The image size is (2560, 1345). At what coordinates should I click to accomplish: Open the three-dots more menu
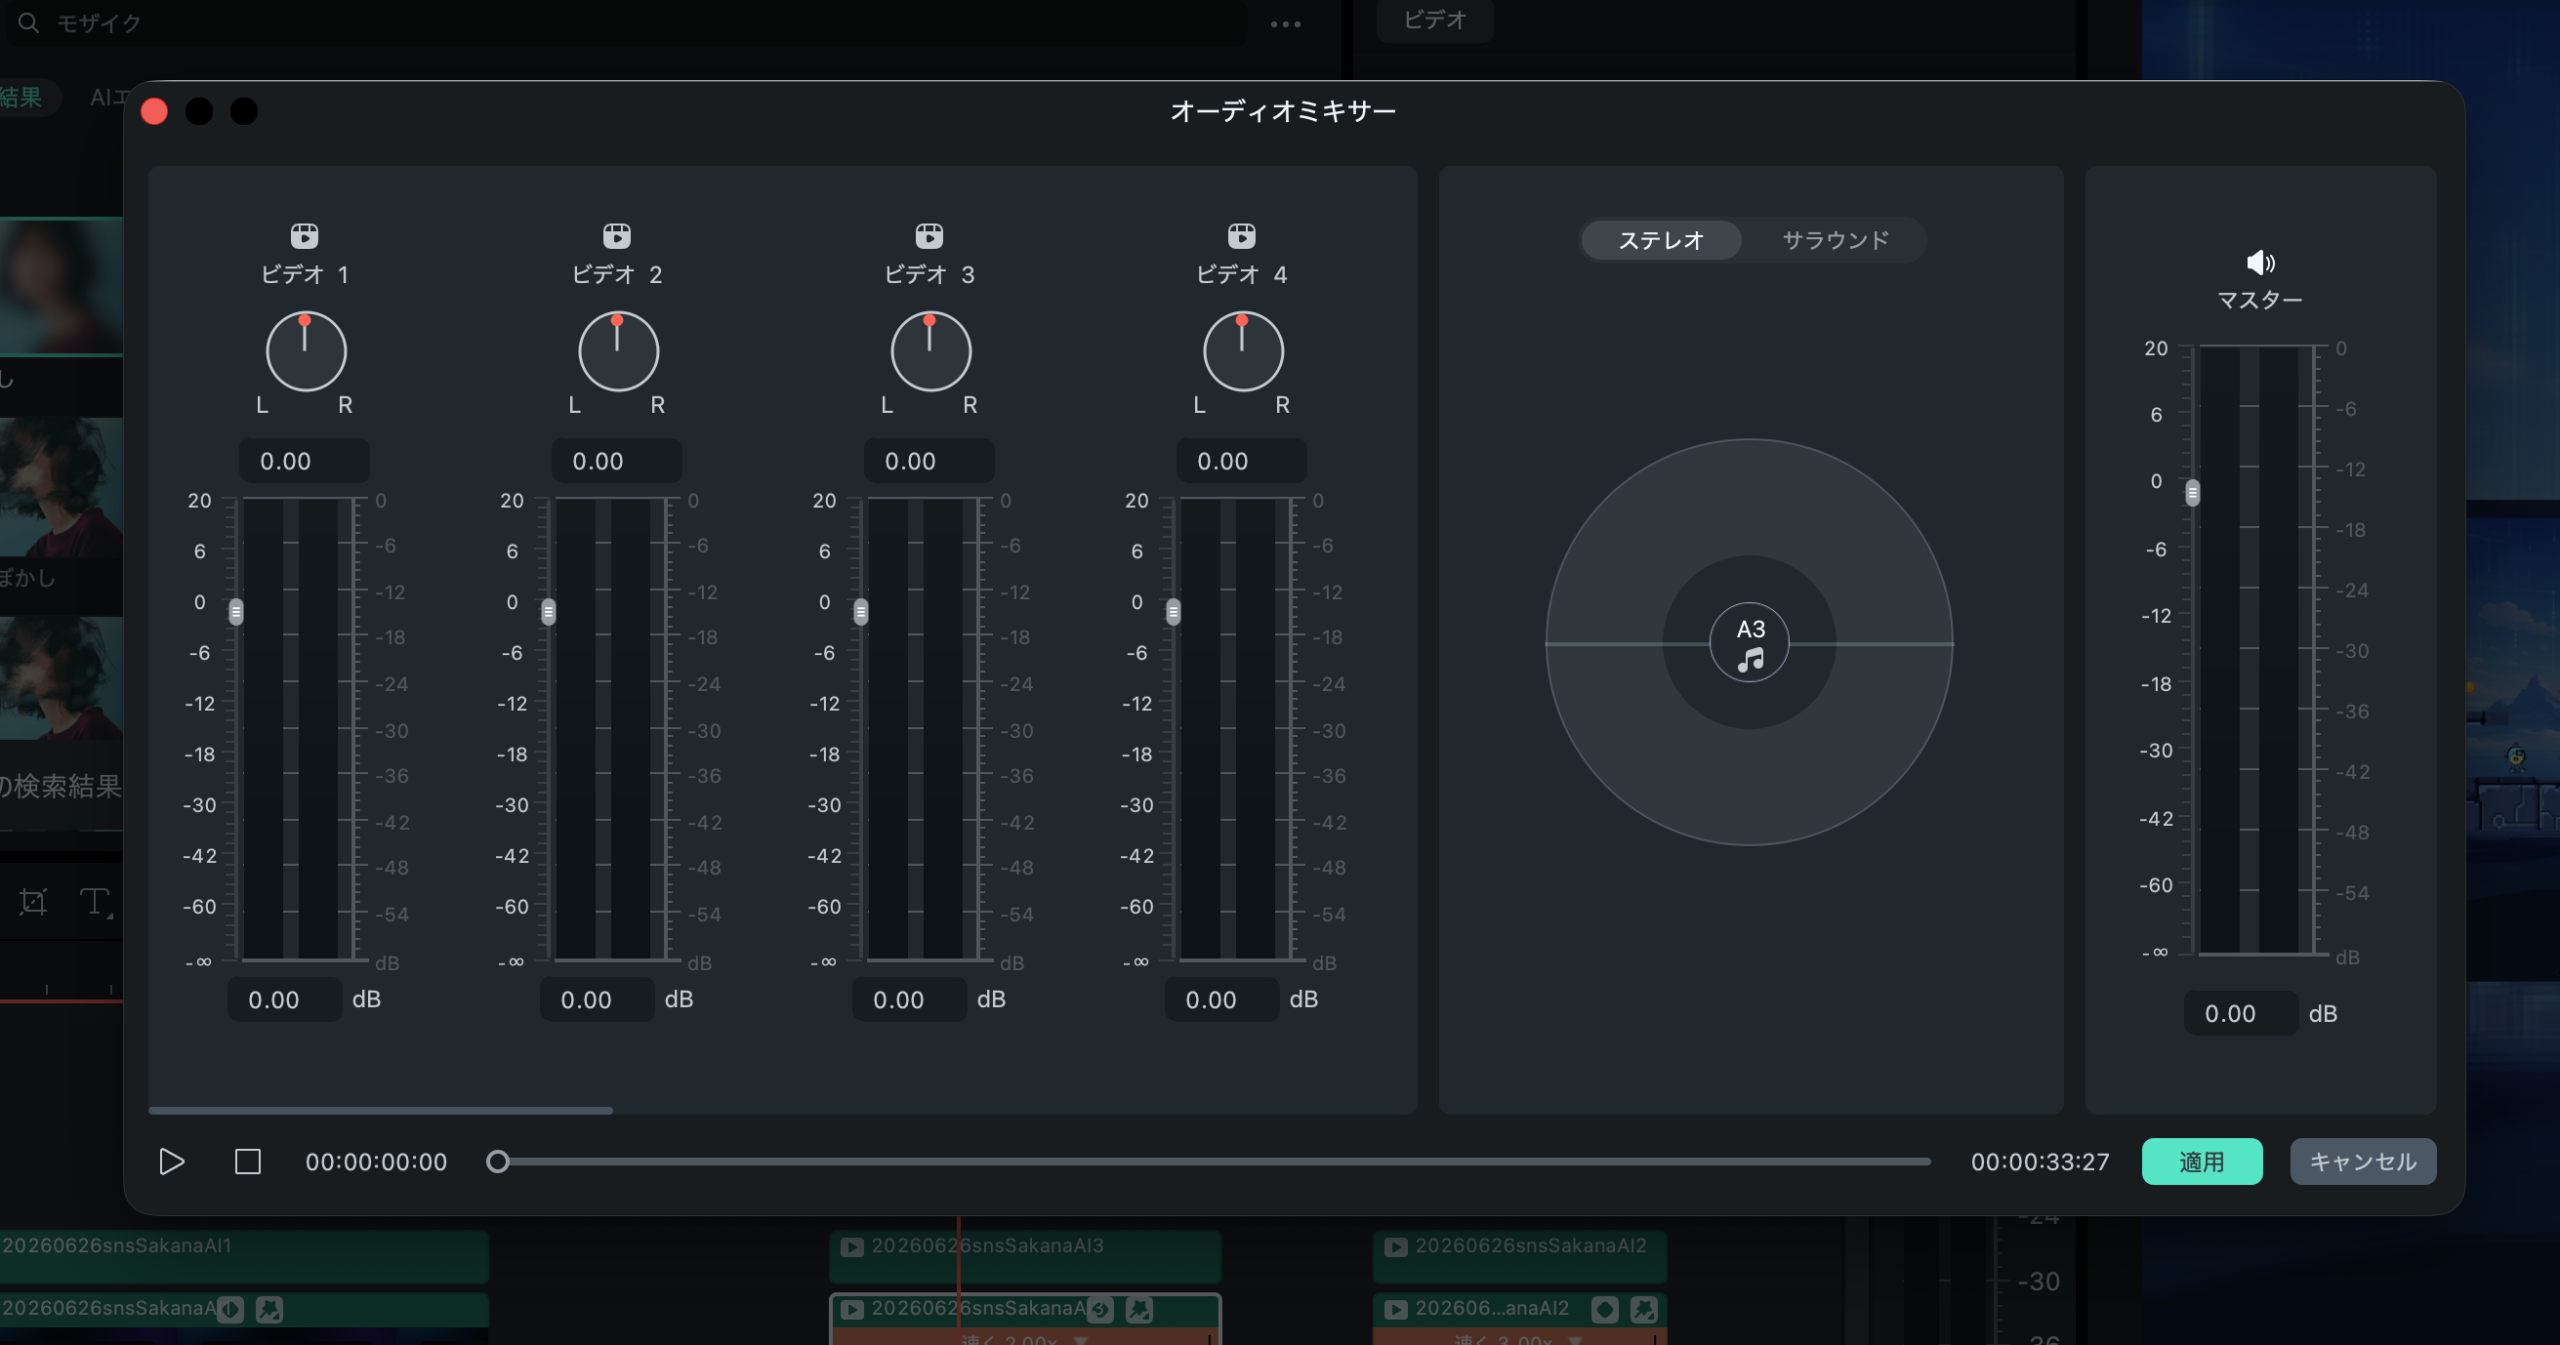[1286, 24]
